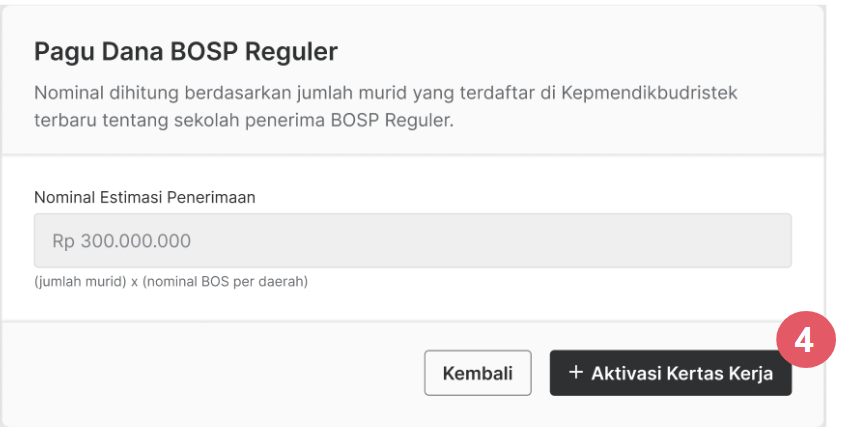Click the description paragraph about BOSP Reguler

(x=385, y=106)
